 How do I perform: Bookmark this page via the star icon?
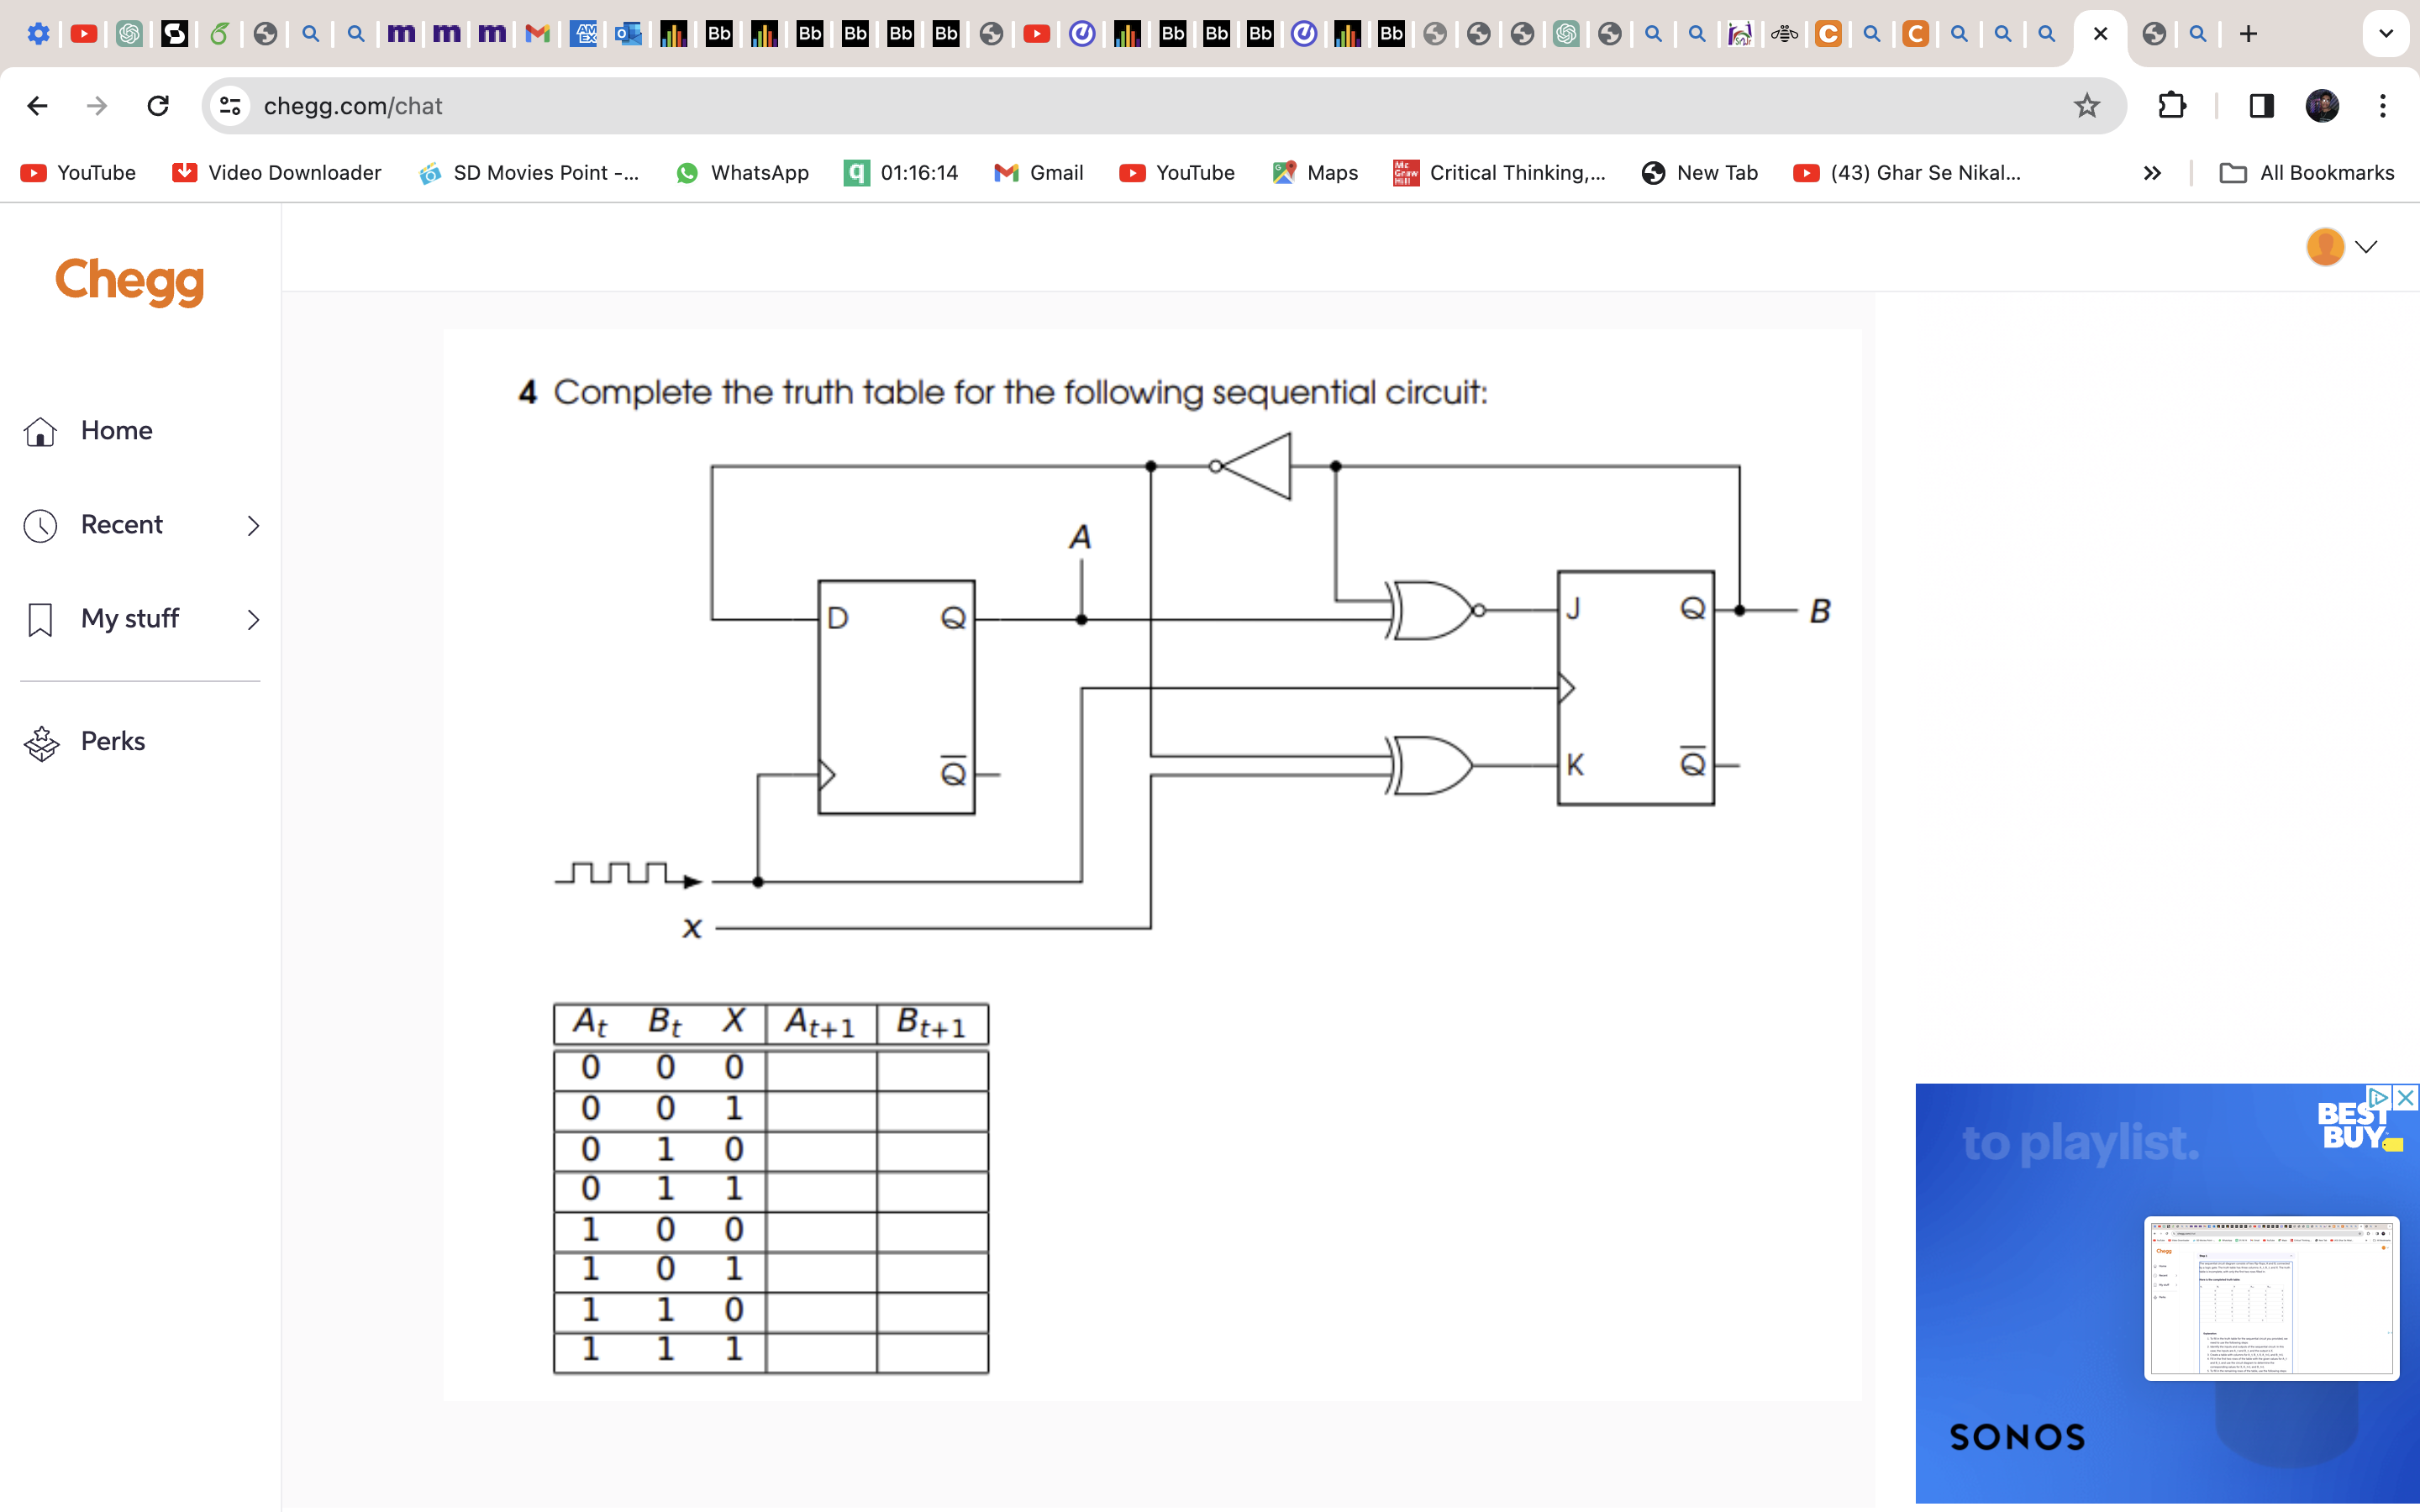pos(2085,105)
